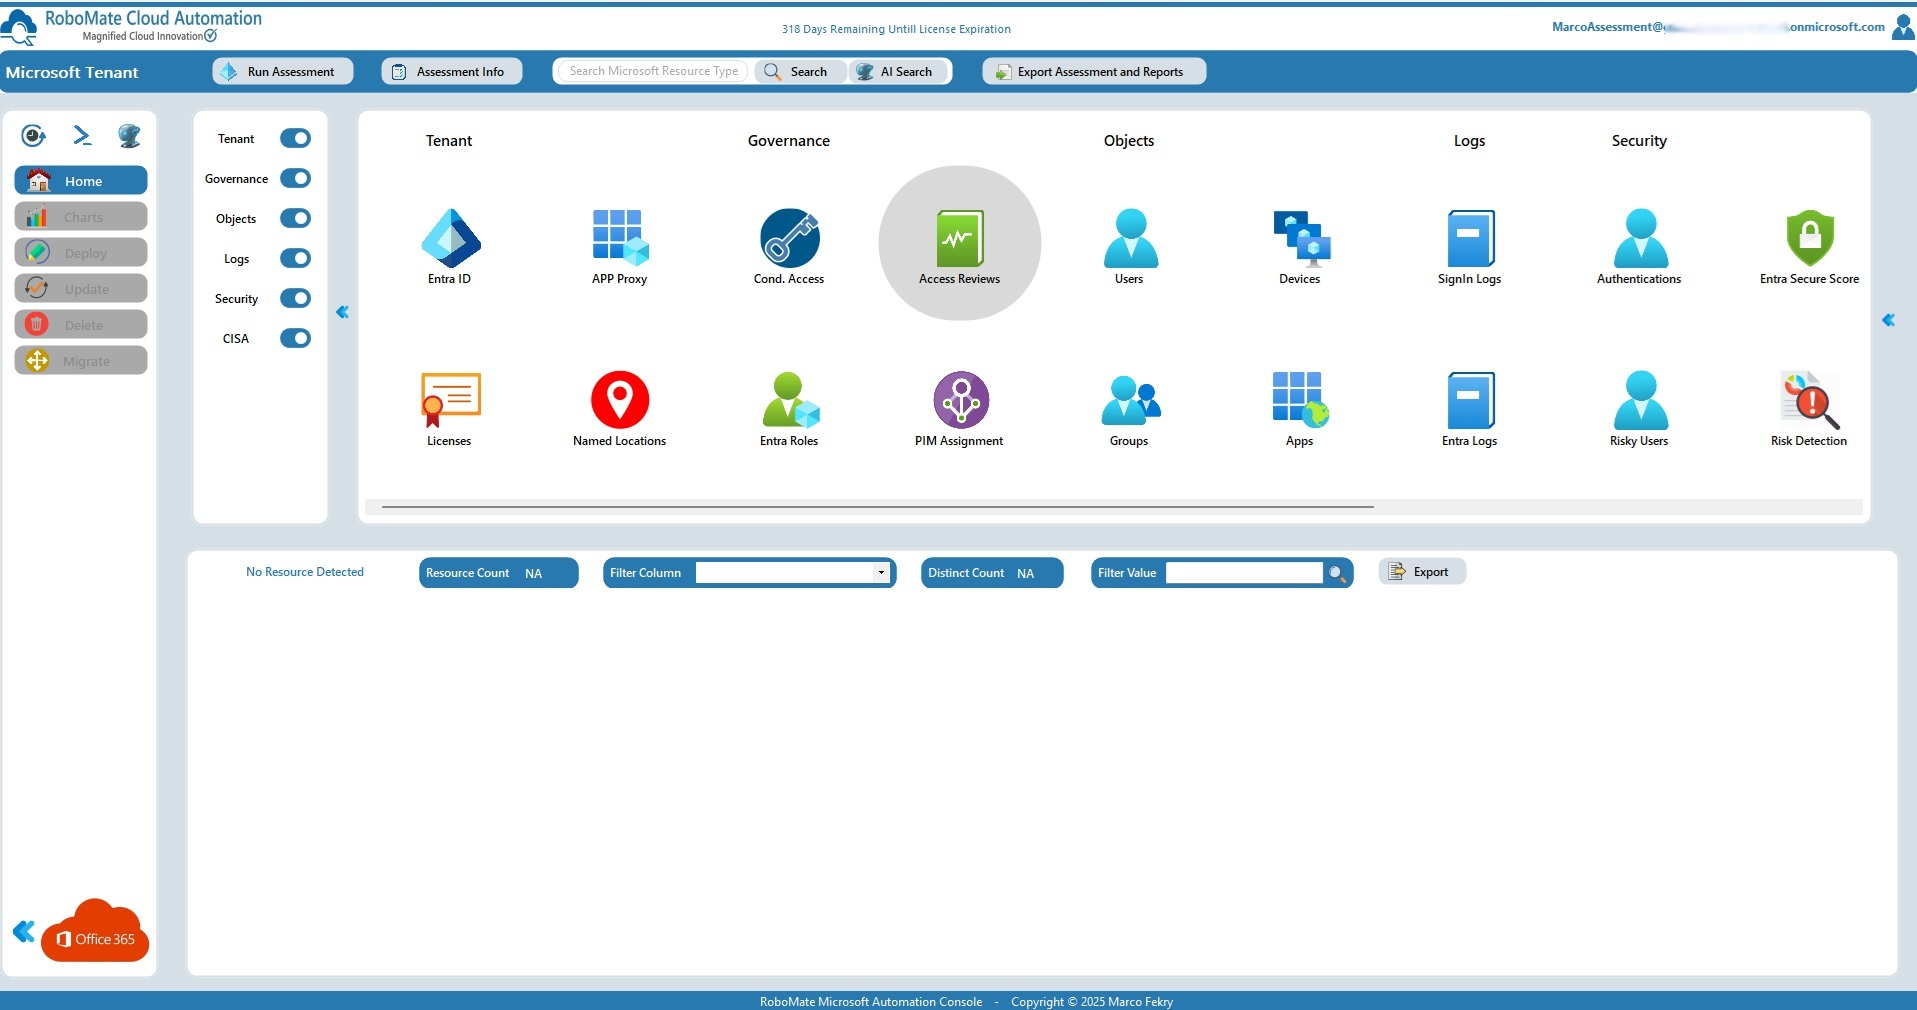Toggle the Security switch
The image size is (1917, 1010).
coord(295,298)
